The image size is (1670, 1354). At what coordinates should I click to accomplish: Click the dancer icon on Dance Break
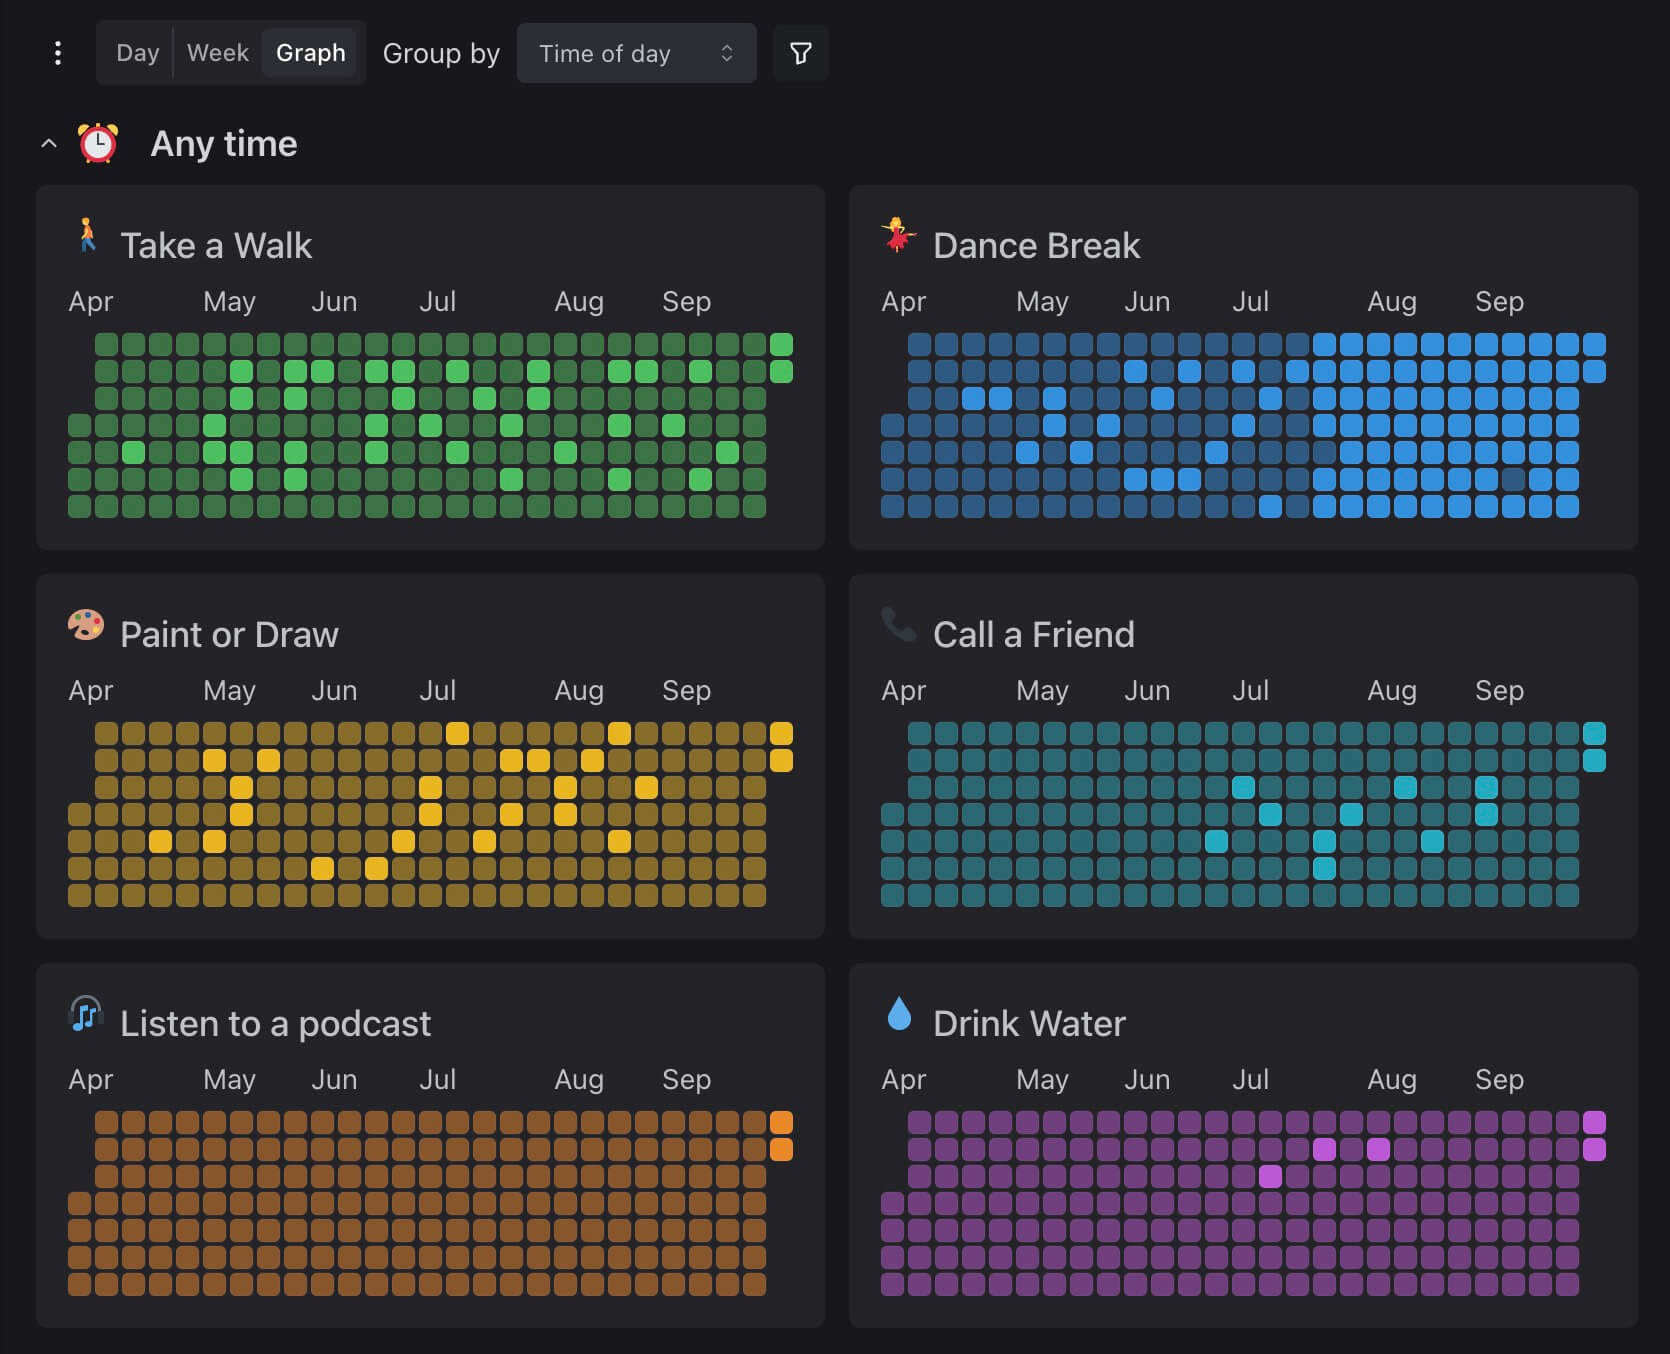pyautogui.click(x=898, y=237)
